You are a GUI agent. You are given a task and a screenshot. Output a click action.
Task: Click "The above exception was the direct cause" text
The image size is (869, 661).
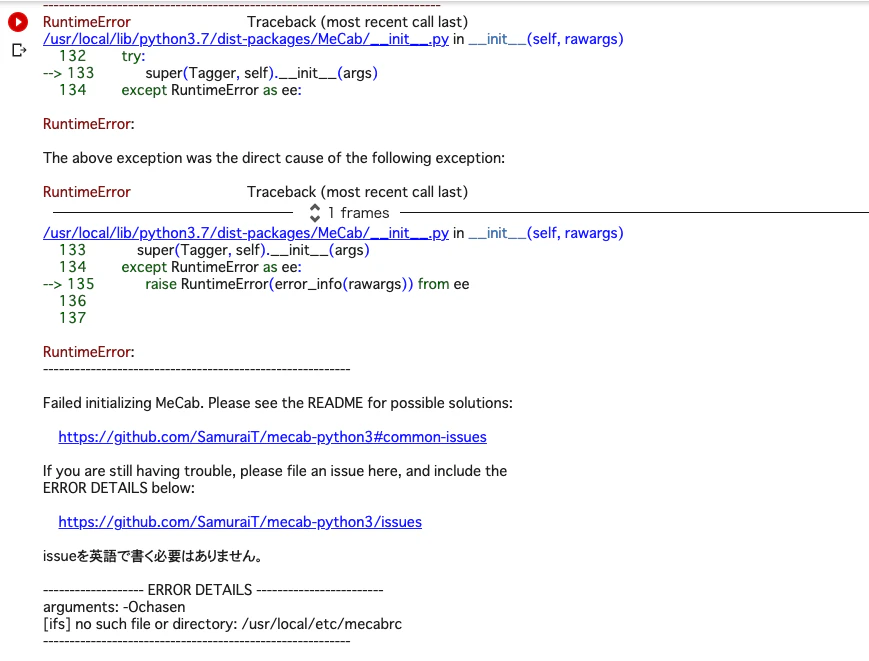pos(274,158)
